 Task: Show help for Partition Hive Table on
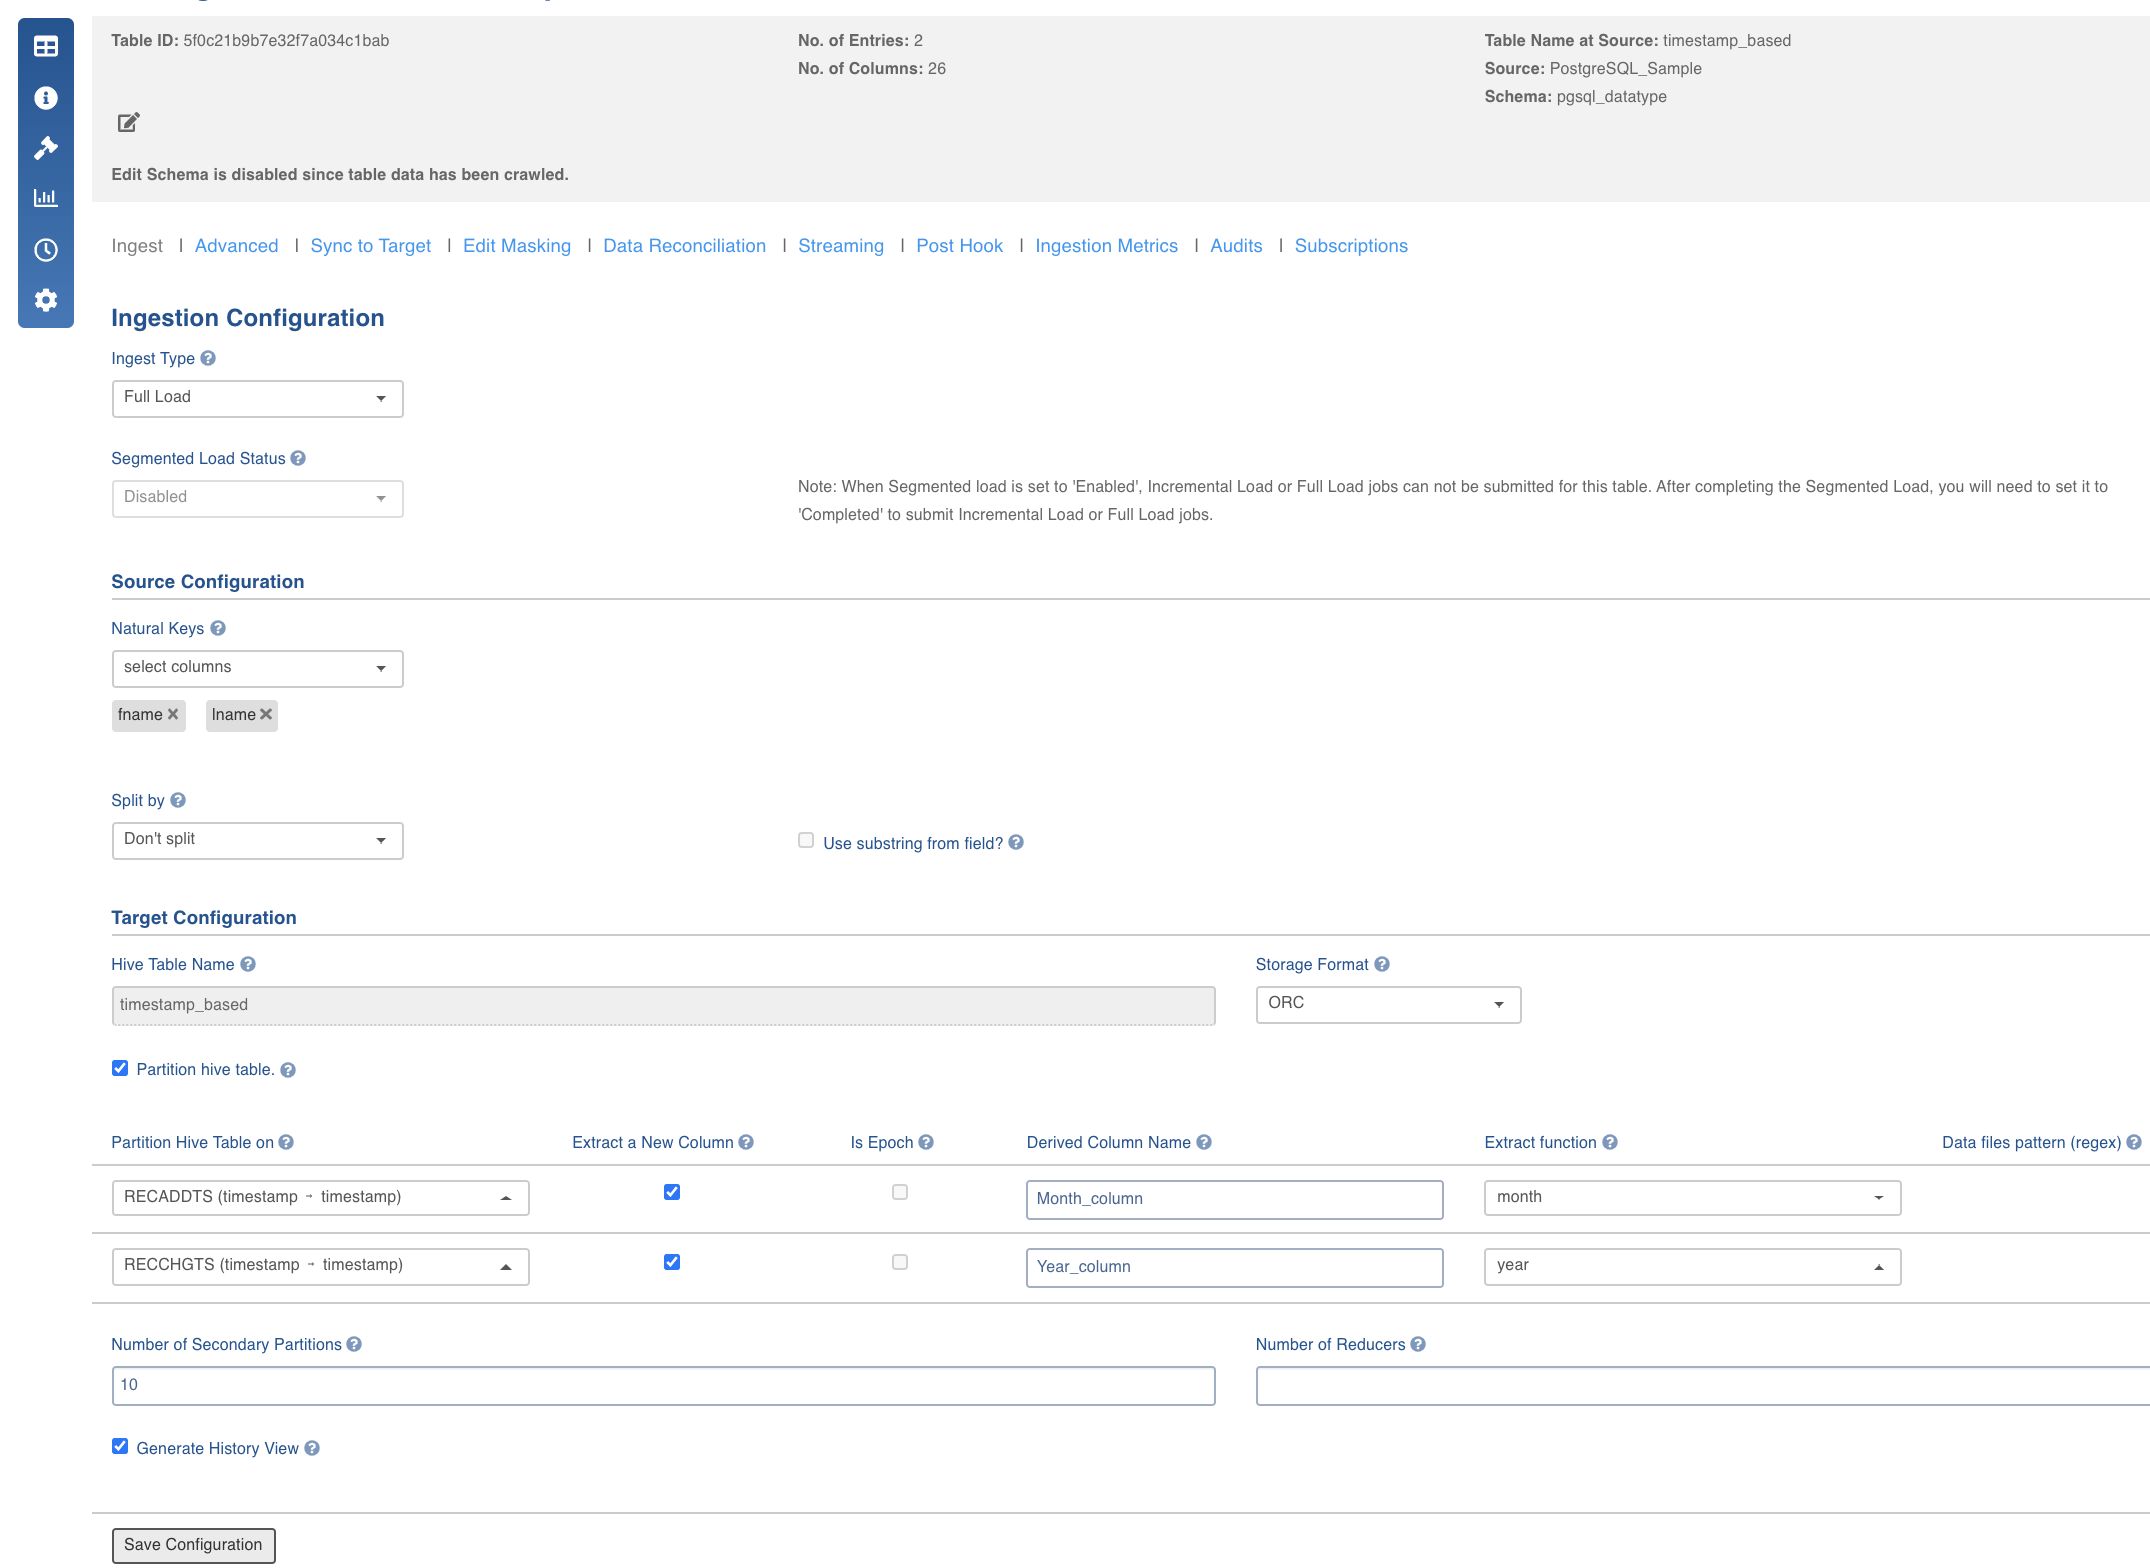286,1142
